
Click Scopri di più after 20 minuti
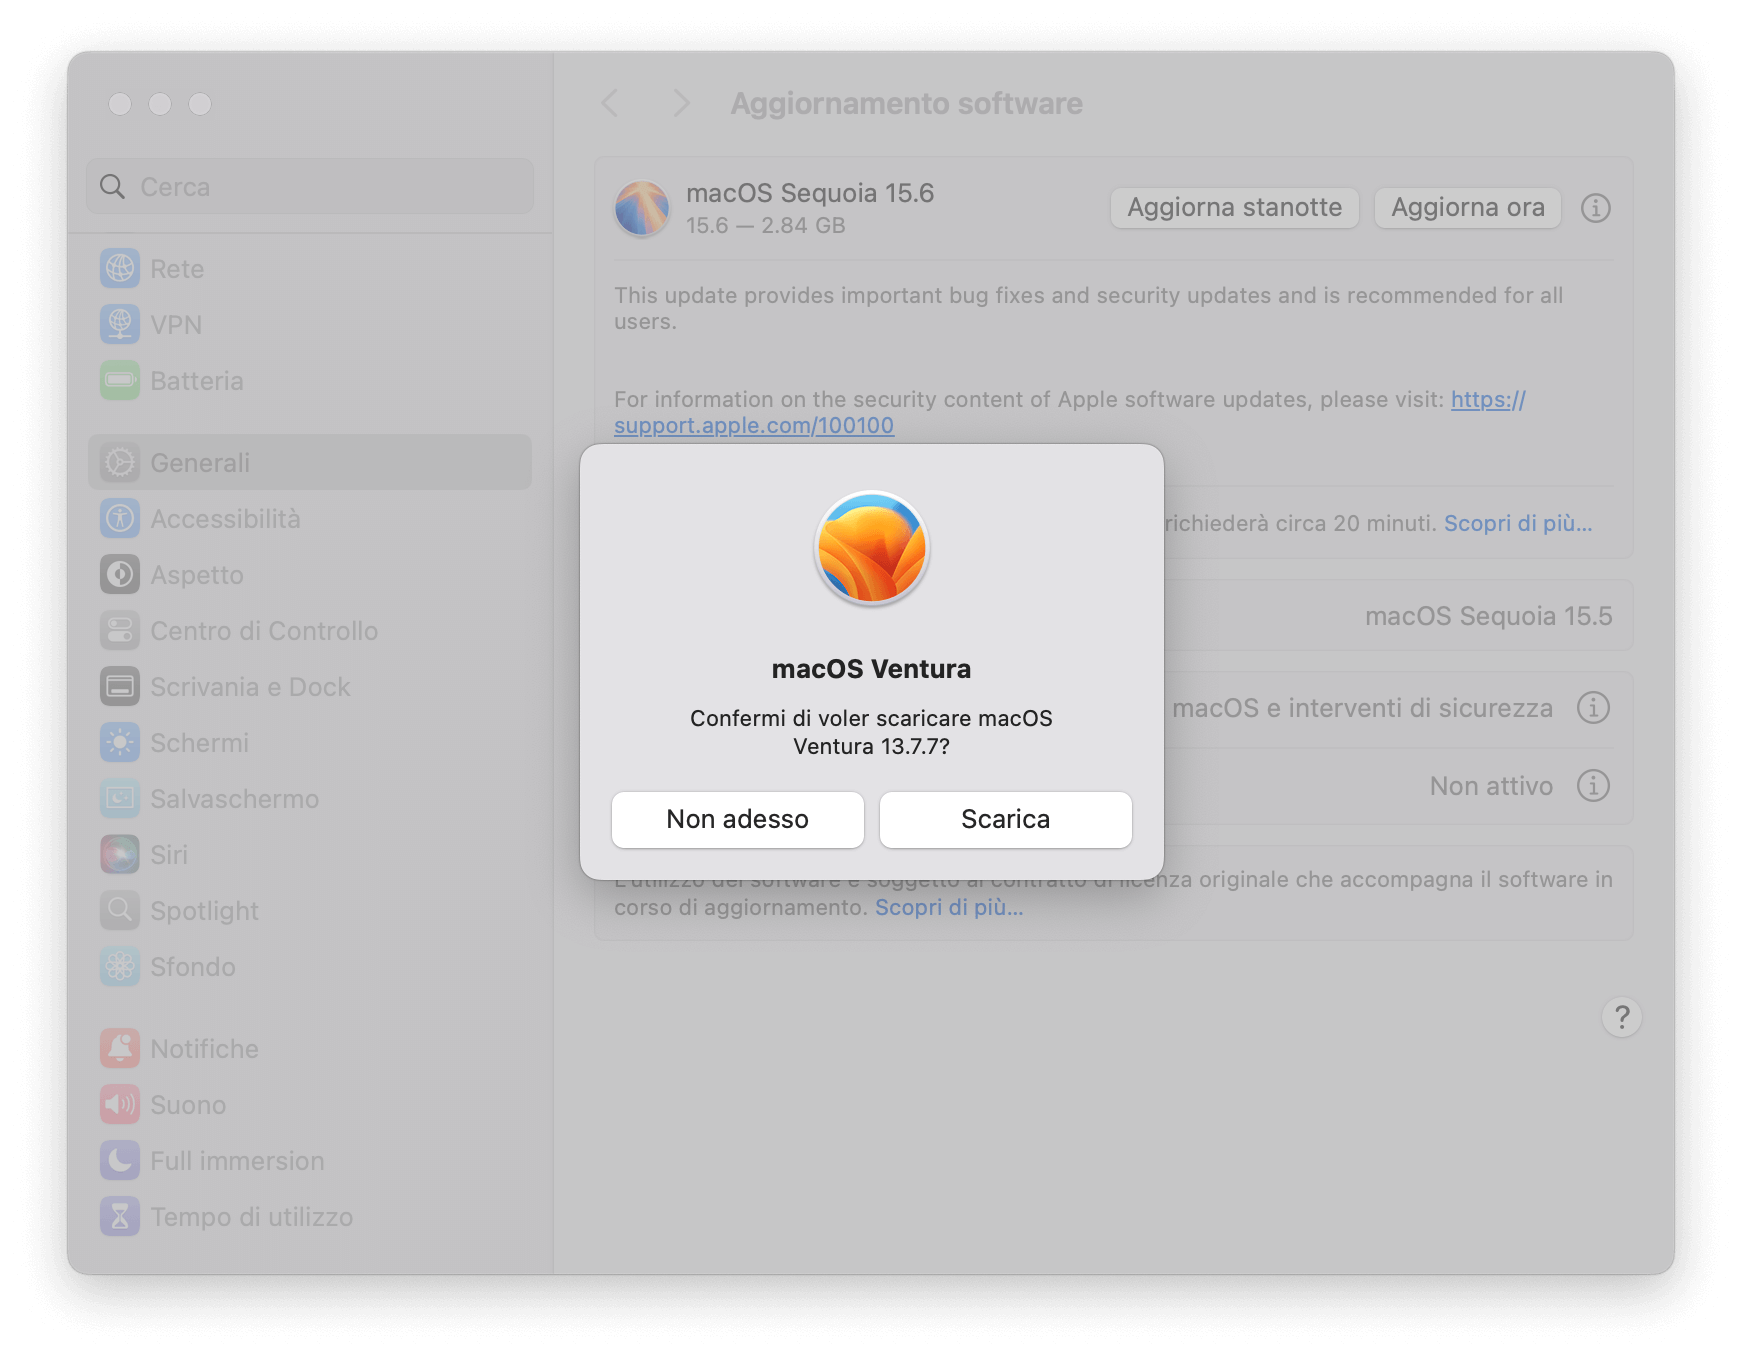tap(1518, 524)
